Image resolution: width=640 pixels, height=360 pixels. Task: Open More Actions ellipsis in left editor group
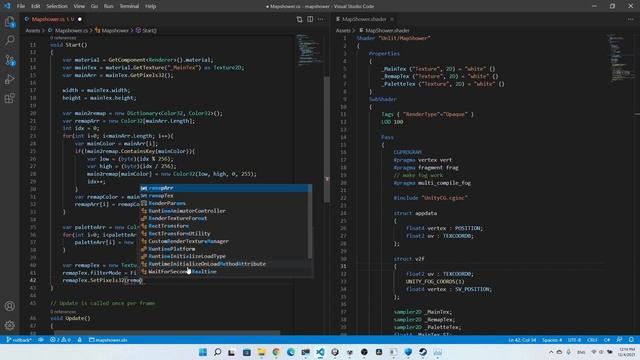(x=321, y=19)
